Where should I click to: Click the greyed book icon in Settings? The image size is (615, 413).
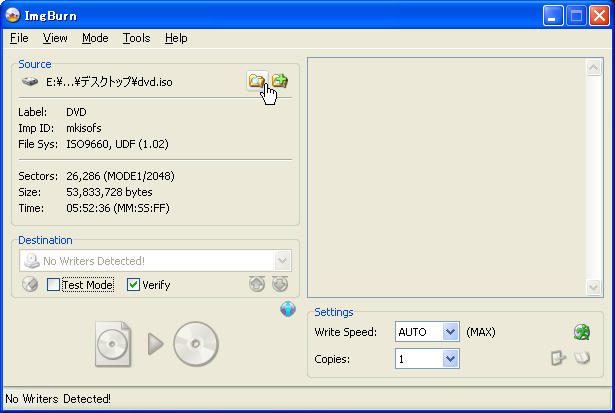[x=582, y=358]
